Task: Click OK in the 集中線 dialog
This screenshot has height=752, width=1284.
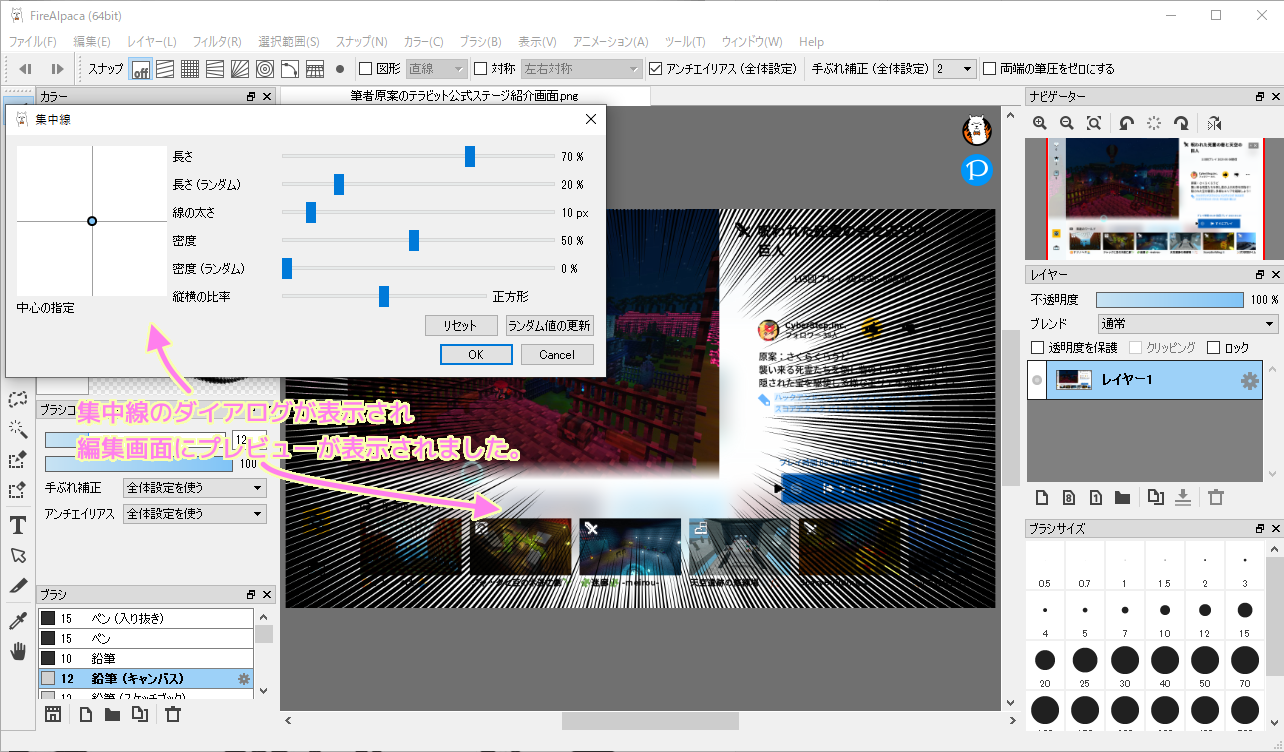Action: [476, 355]
